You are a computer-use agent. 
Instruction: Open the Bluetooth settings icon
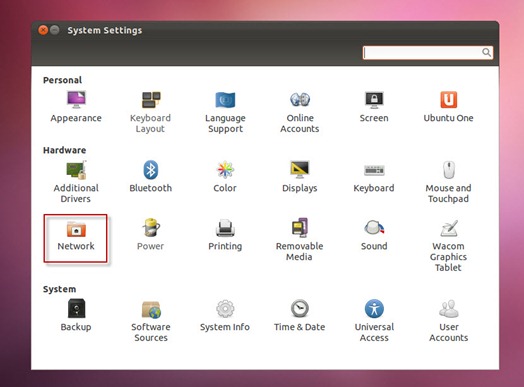point(151,170)
